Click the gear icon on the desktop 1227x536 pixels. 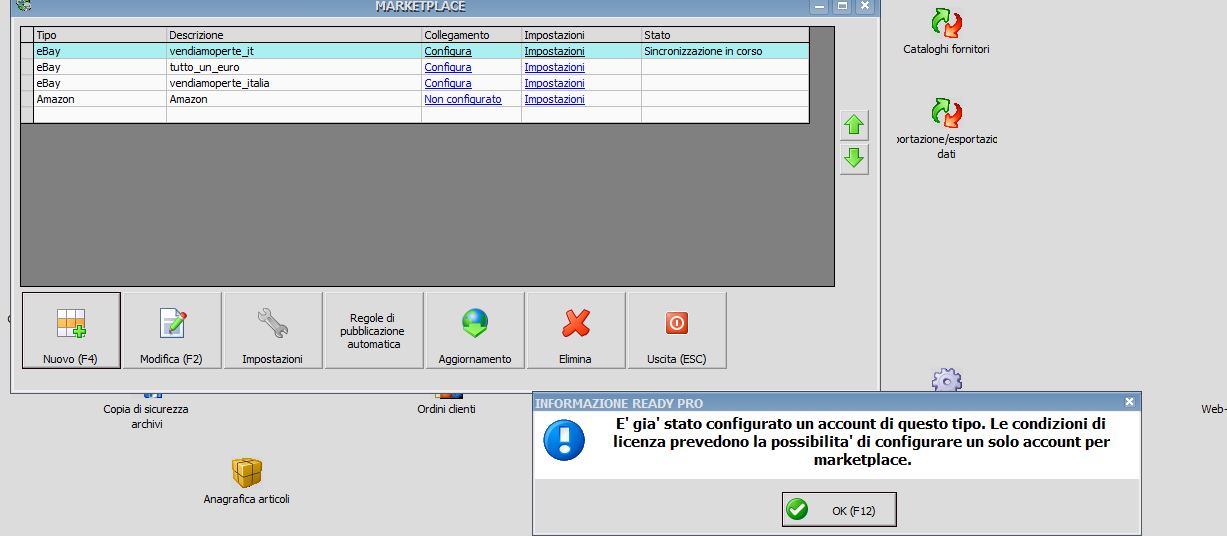click(946, 381)
